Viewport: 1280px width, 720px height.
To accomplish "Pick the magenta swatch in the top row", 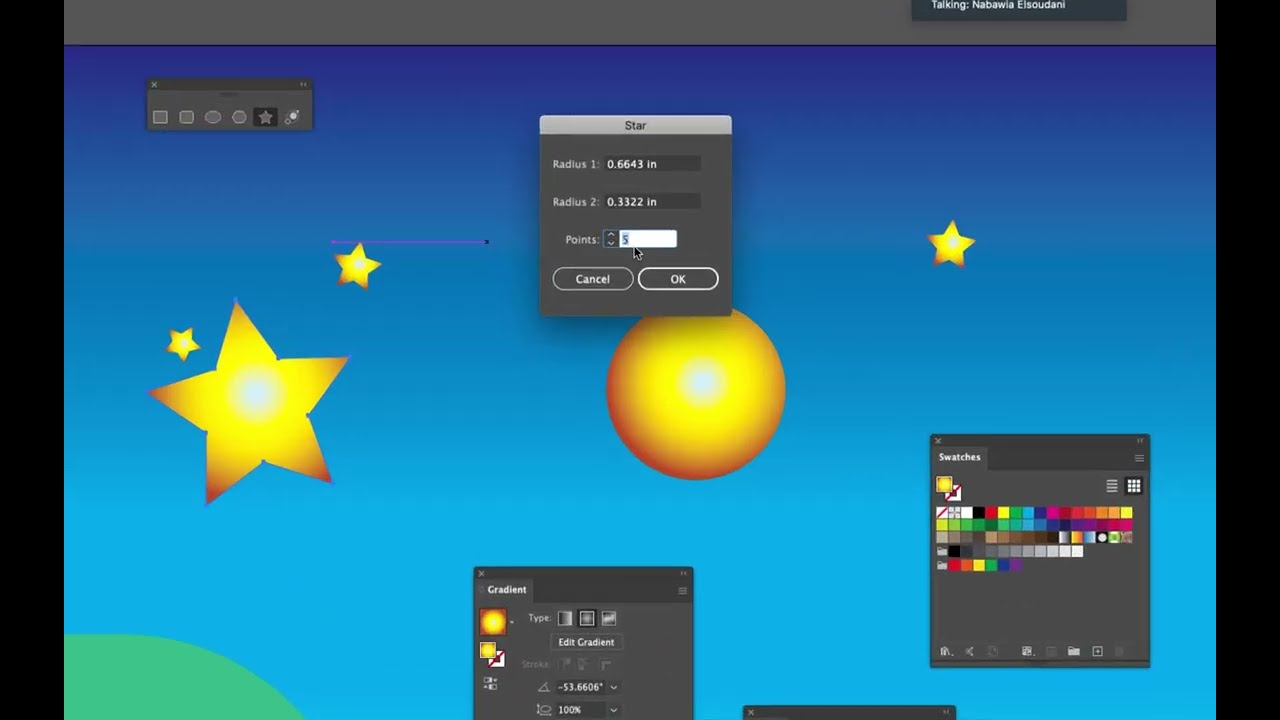I will pyautogui.click(x=1053, y=513).
